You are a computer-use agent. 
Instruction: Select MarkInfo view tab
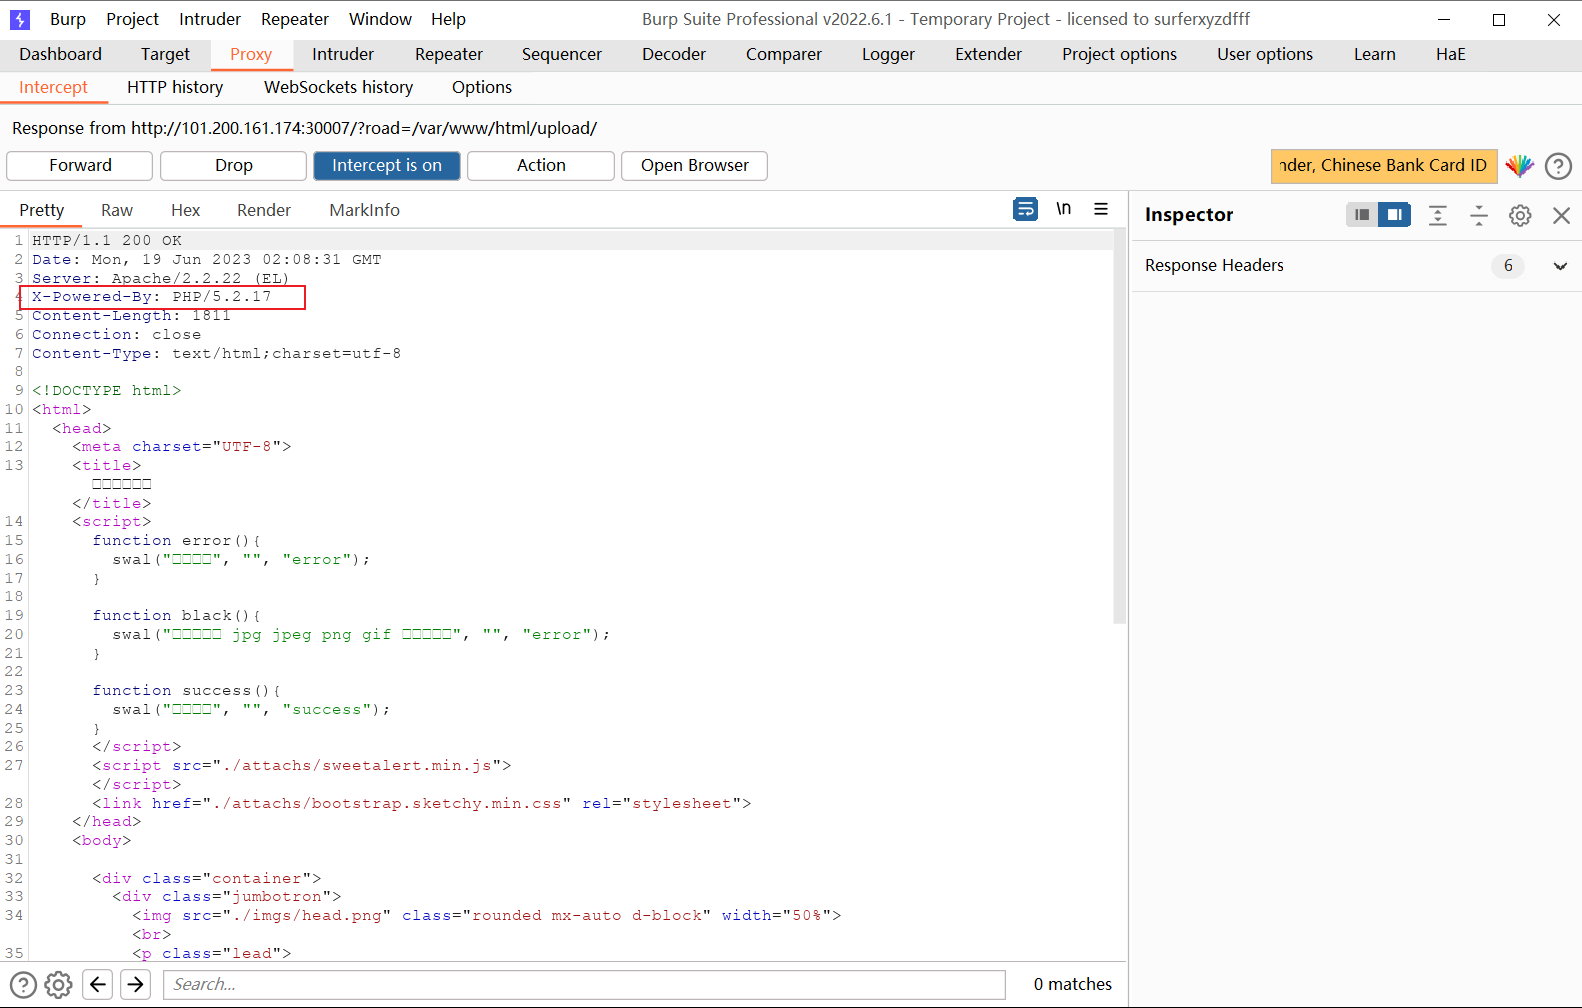click(x=365, y=210)
